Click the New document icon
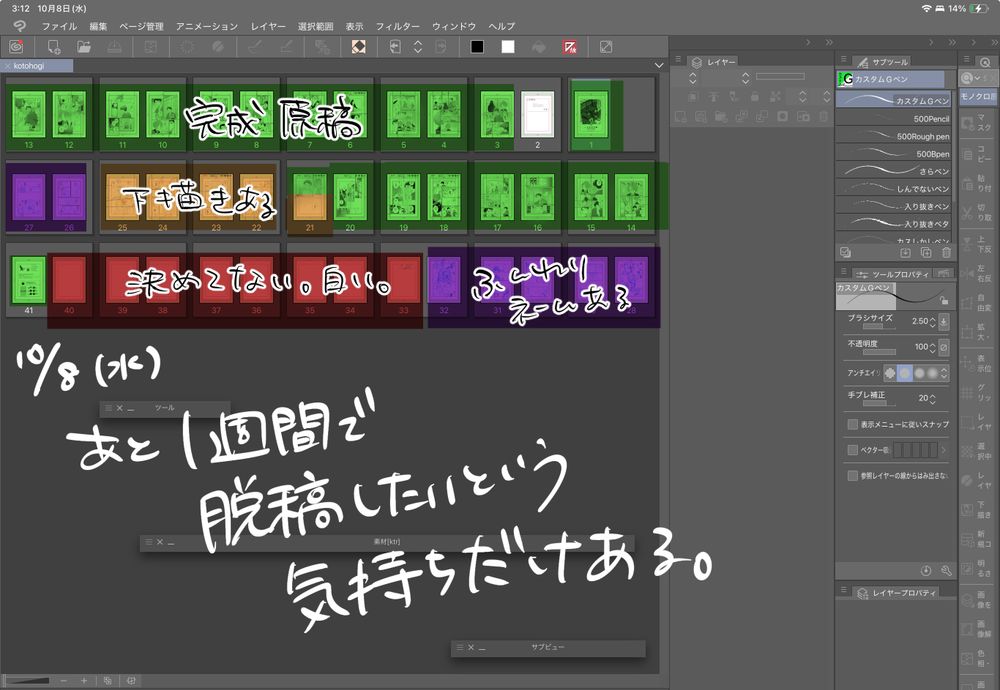This screenshot has height=690, width=1000. coord(54,47)
